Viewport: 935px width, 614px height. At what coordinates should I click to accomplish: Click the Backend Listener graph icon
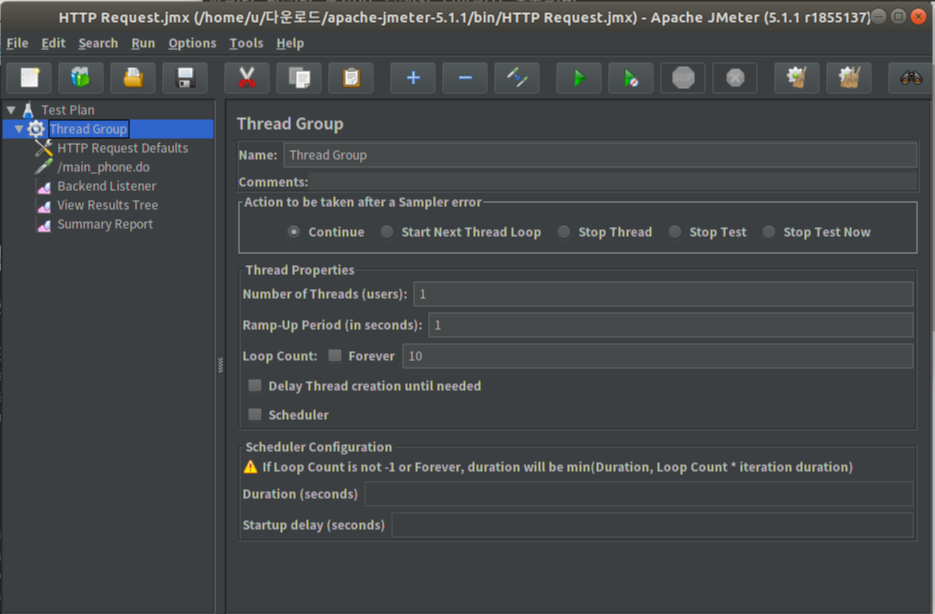(44, 187)
